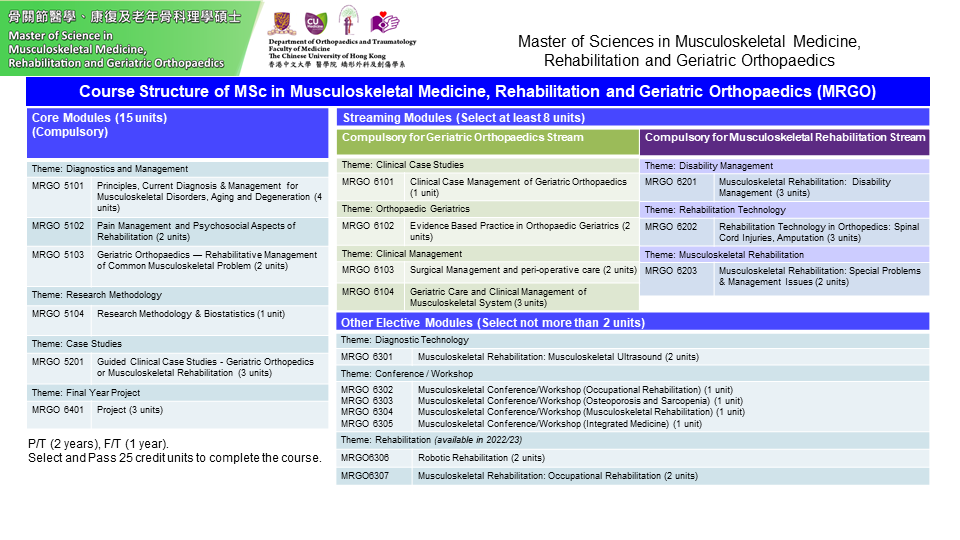
Task: Click Theme: Case Studies row in core modules
Action: coord(178,344)
